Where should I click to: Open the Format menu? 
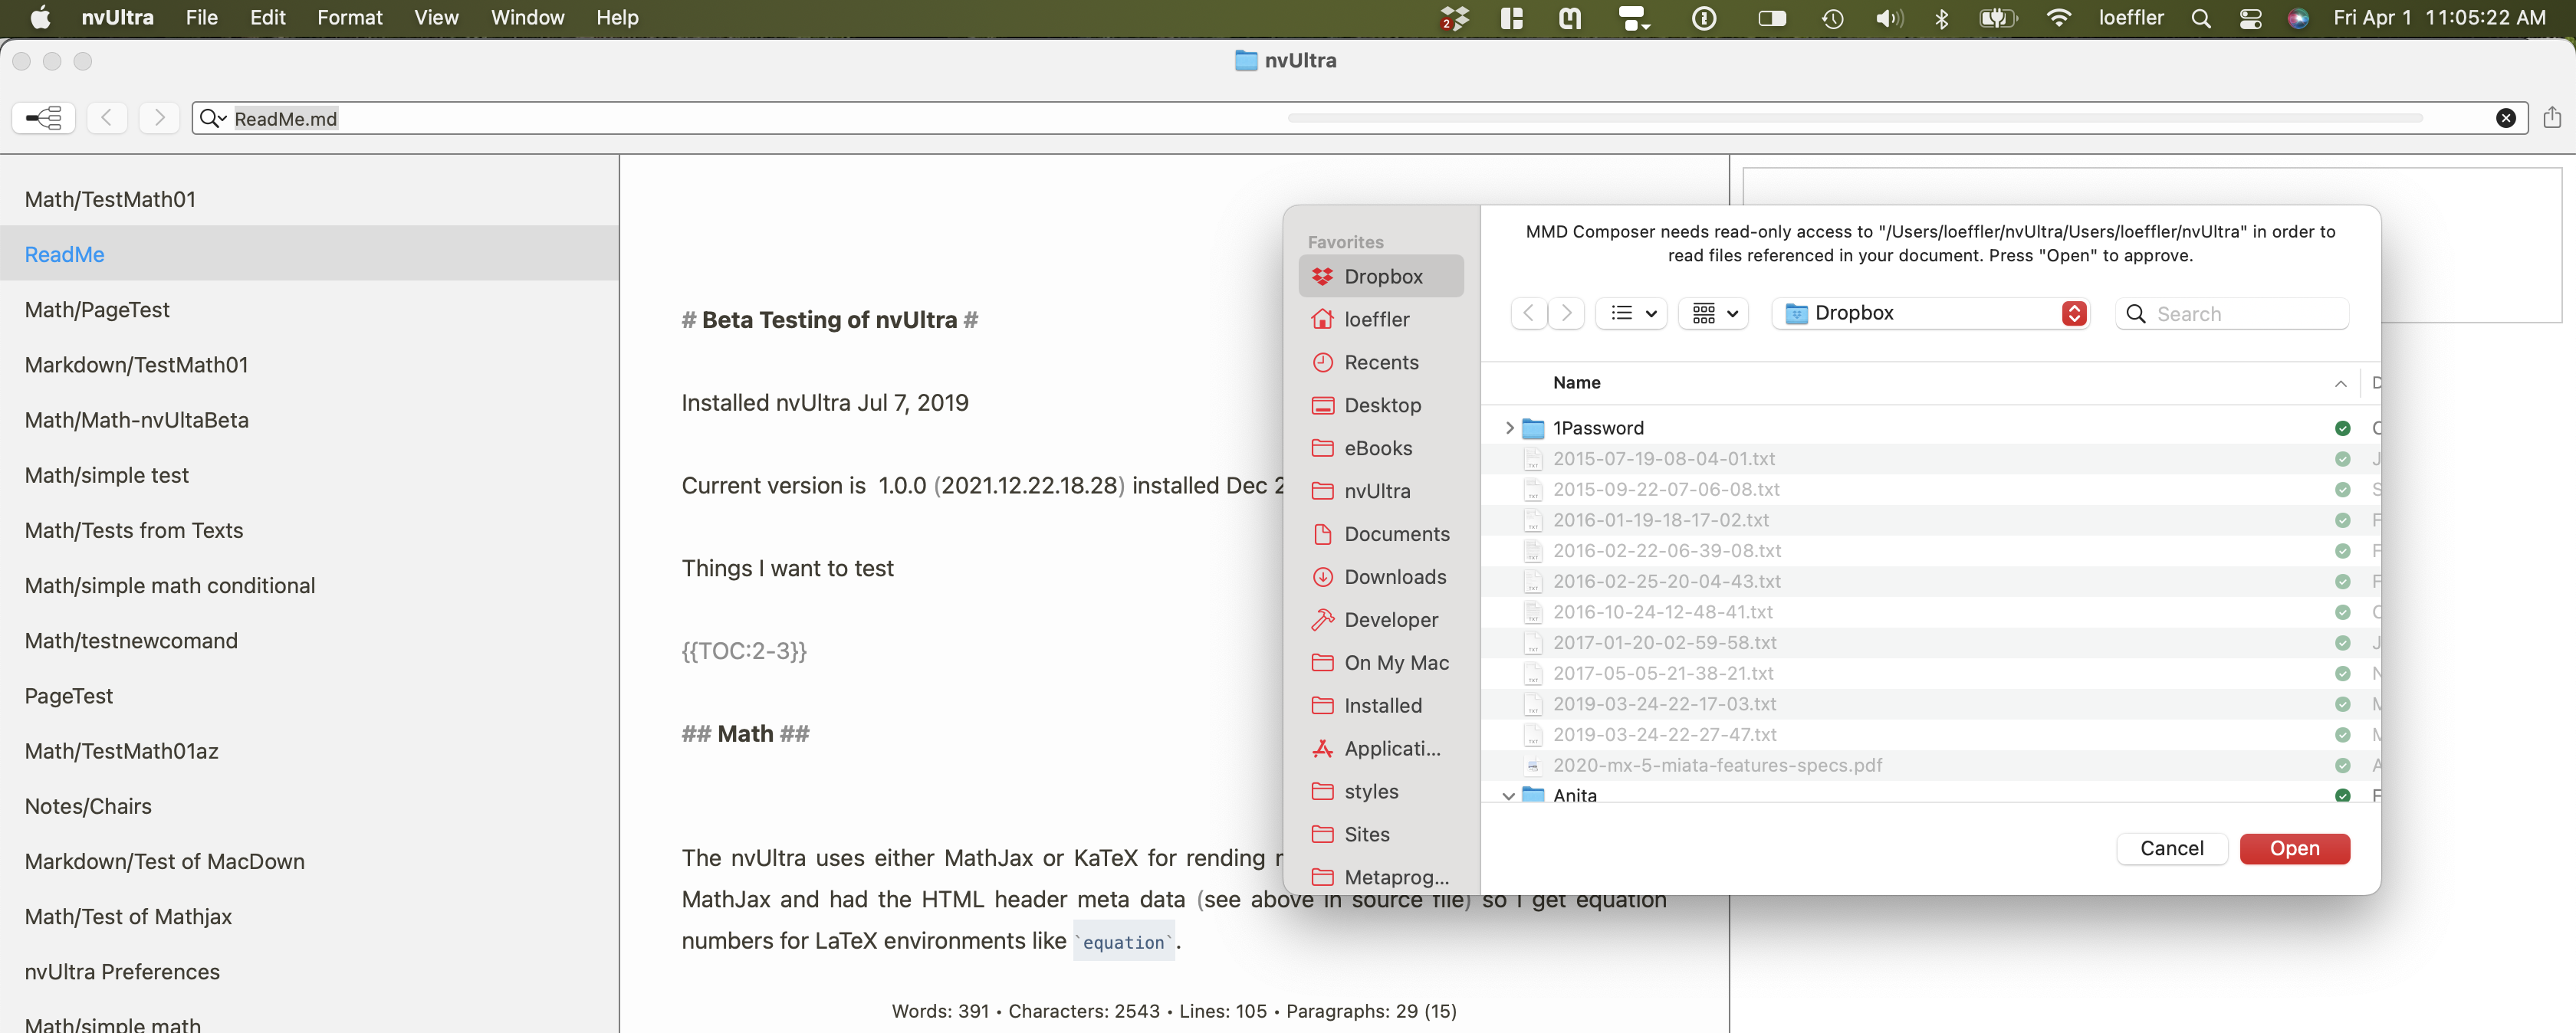click(349, 18)
